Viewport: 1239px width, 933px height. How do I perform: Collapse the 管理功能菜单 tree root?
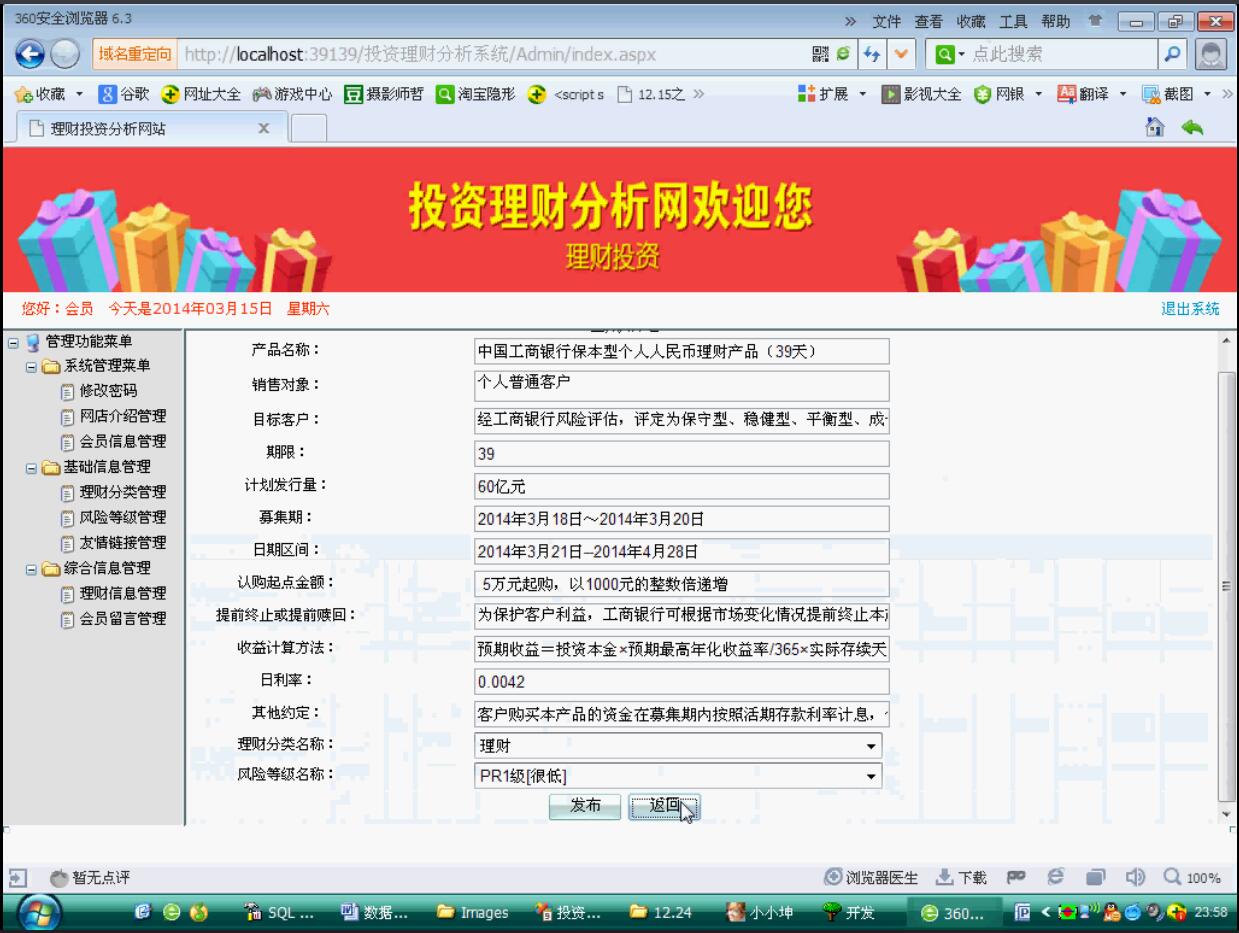tap(12, 342)
